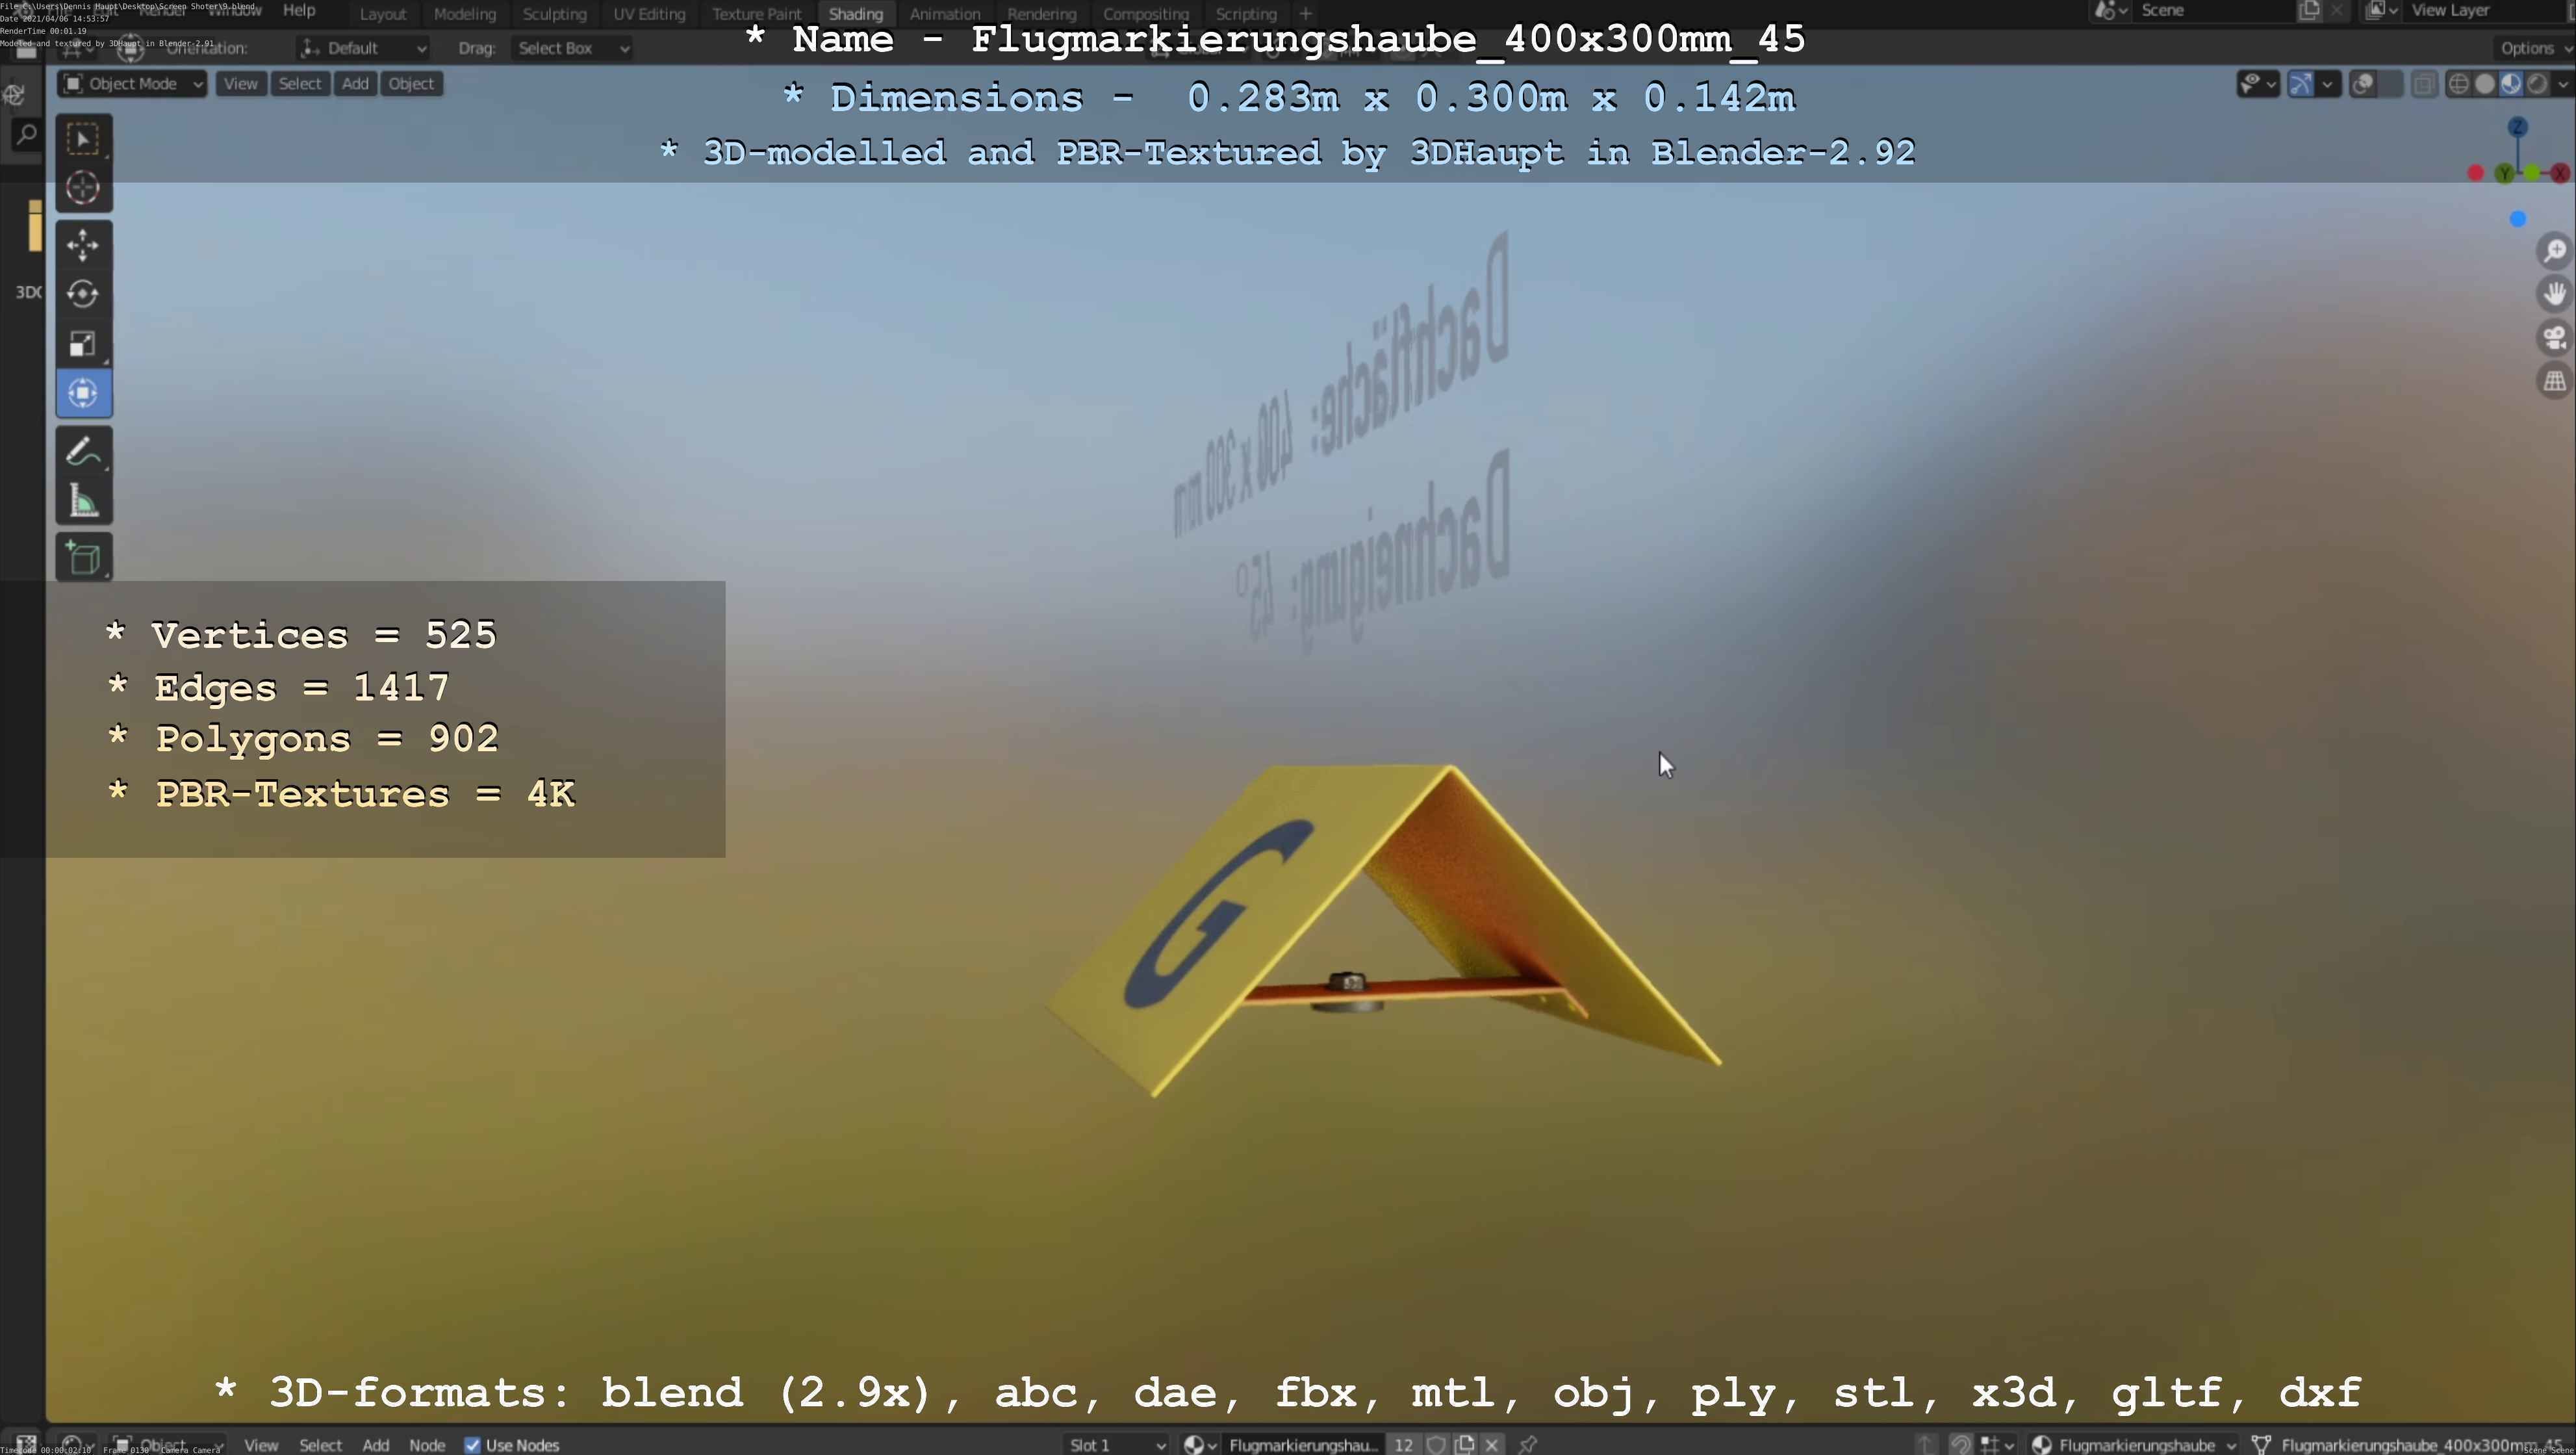Click the new scene copy icon

coord(2309,11)
